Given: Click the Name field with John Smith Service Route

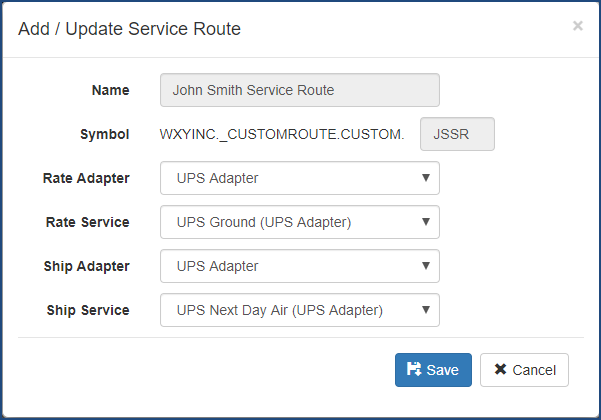Looking at the screenshot, I should pos(299,90).
